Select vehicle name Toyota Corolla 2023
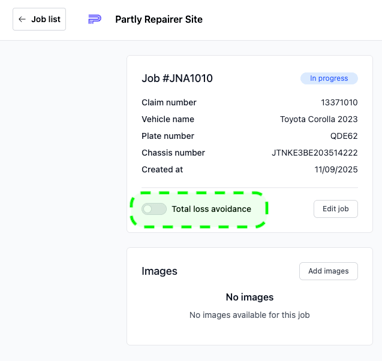 319,119
